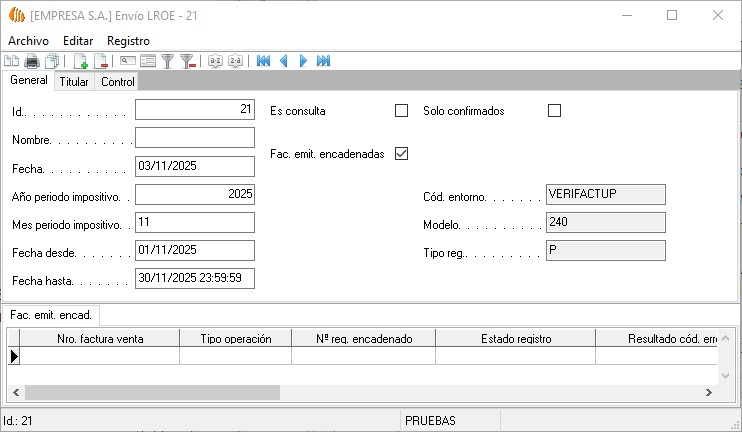Go to next record arrow
Viewport: 742px width, 432px height.
coord(303,61)
